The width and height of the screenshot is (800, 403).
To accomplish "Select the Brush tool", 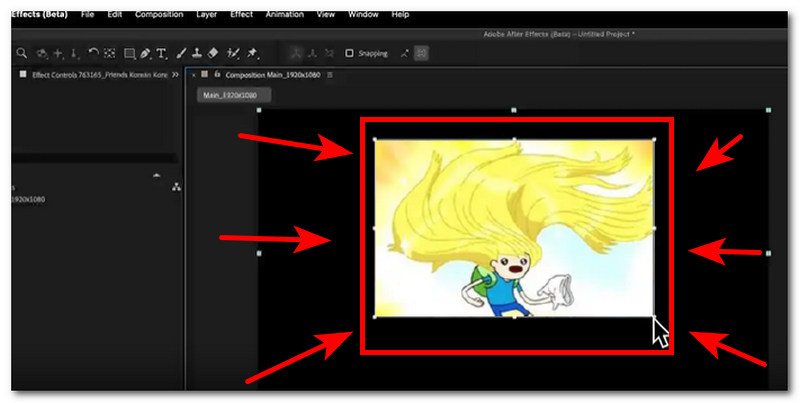I will (x=182, y=53).
